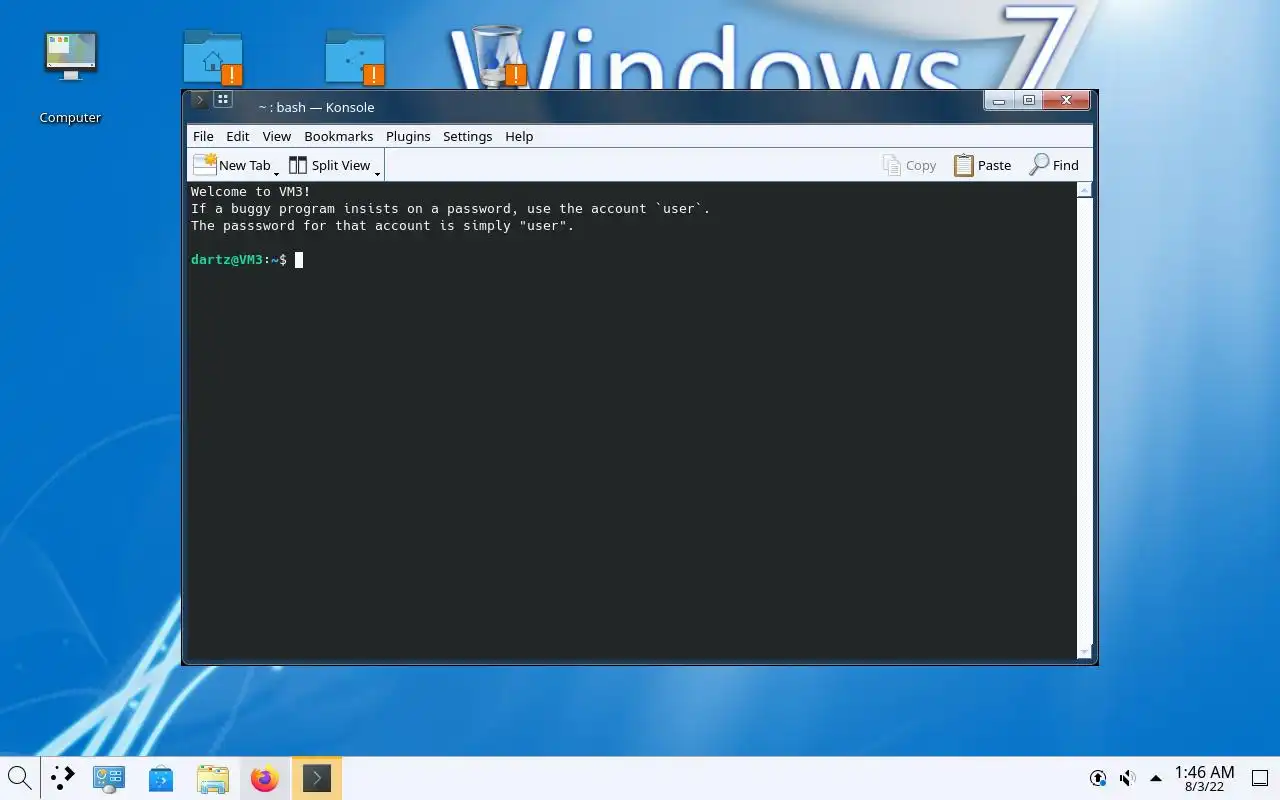Click the Konsole taskbar entry

317,778
